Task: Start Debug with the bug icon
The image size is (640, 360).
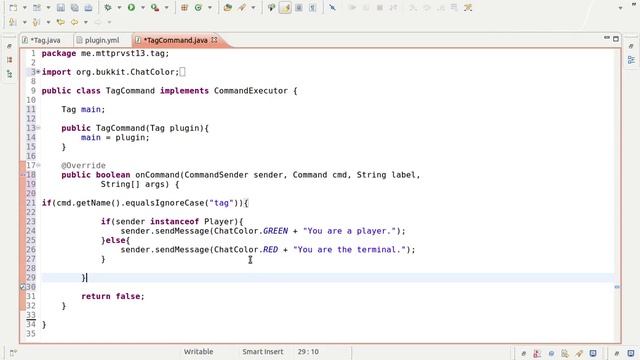Action: coord(108,7)
